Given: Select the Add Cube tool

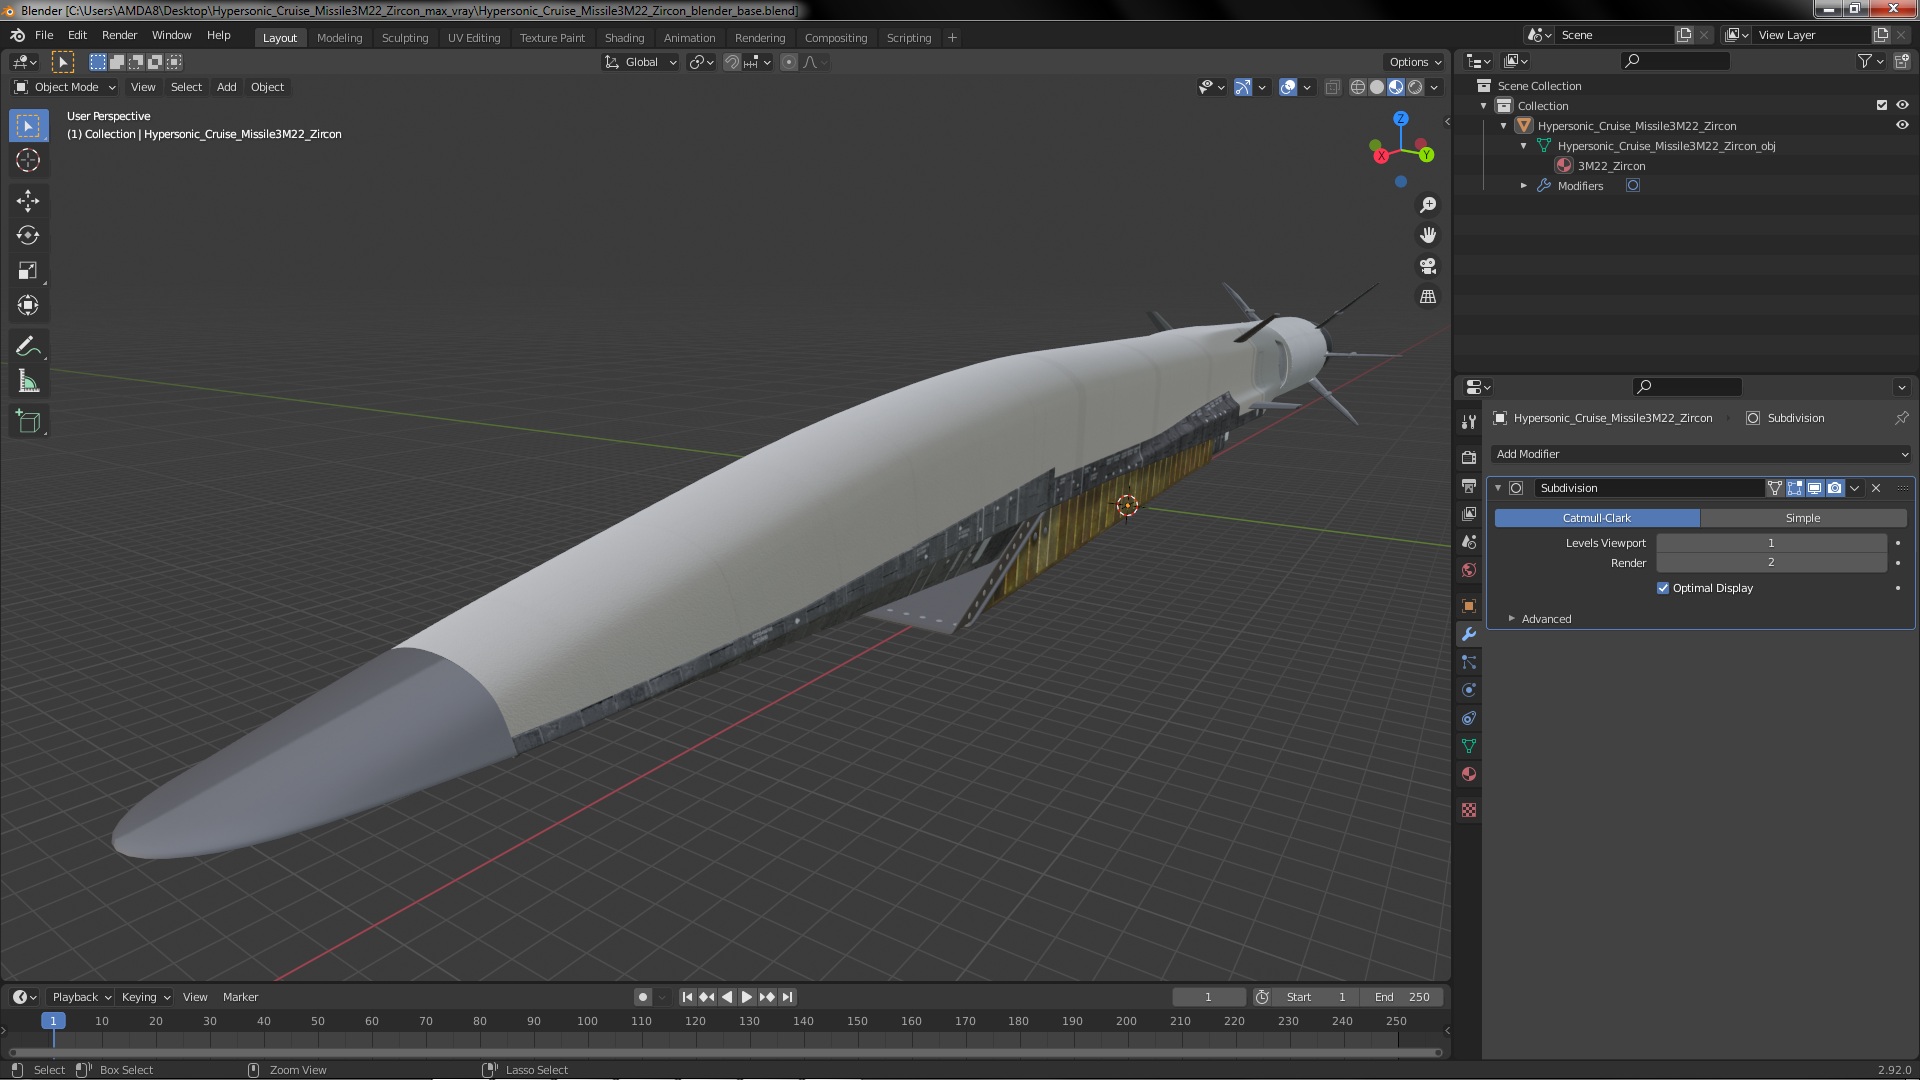Looking at the screenshot, I should pyautogui.click(x=28, y=422).
